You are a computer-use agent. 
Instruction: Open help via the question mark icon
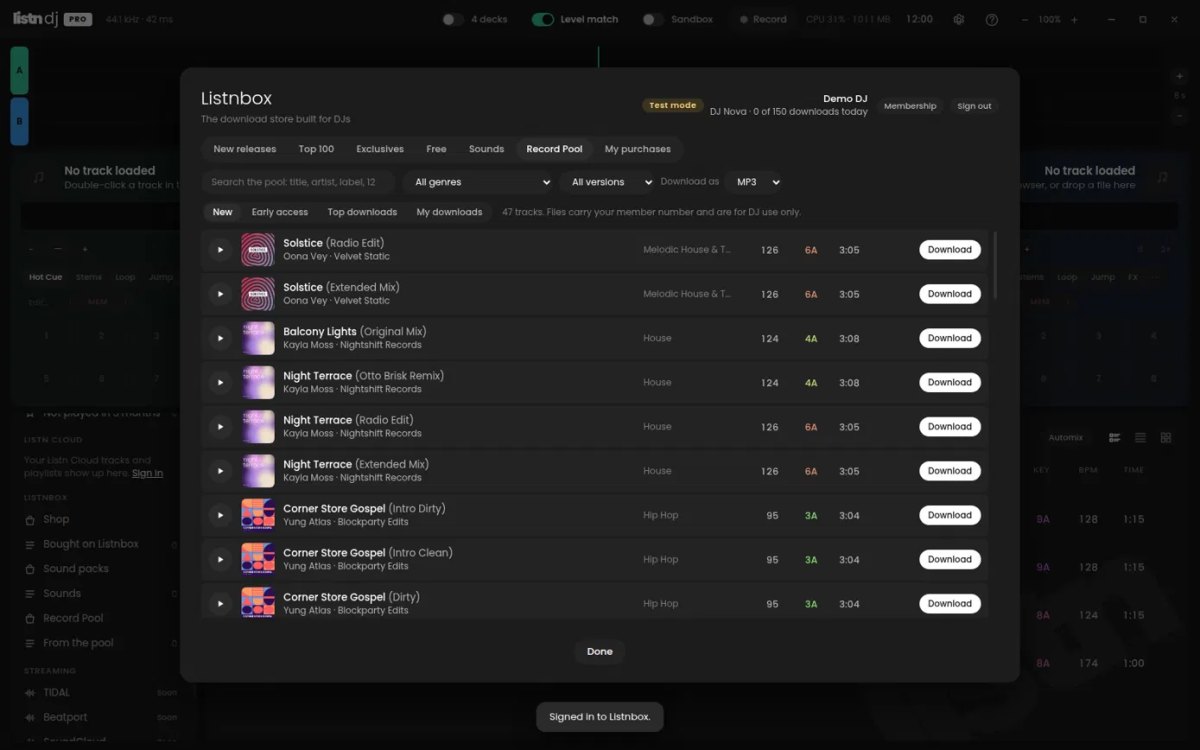[x=991, y=19]
